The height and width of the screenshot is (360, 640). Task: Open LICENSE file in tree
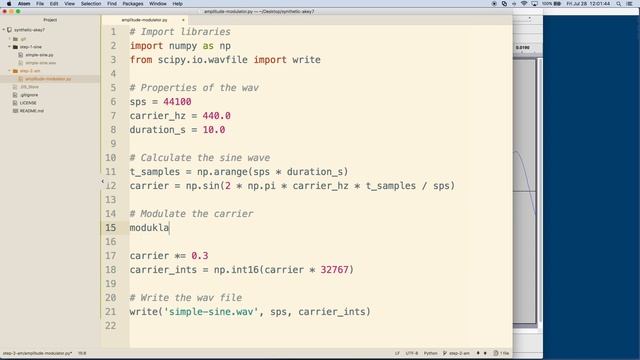tap(28, 103)
